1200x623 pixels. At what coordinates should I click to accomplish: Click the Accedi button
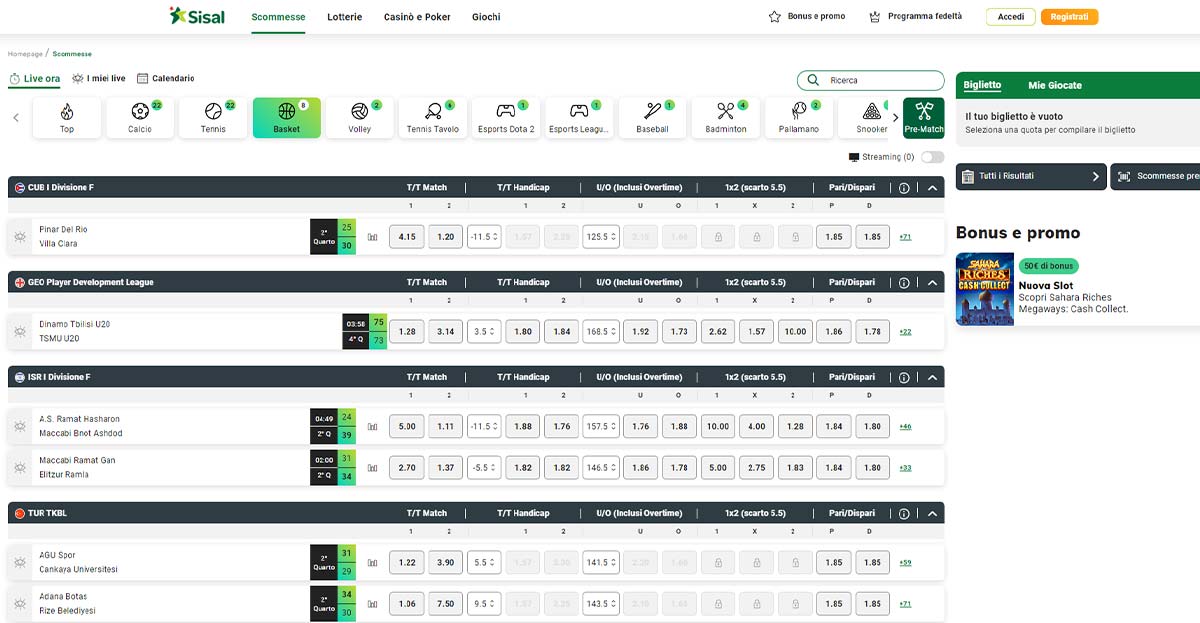pyautogui.click(x=1010, y=17)
